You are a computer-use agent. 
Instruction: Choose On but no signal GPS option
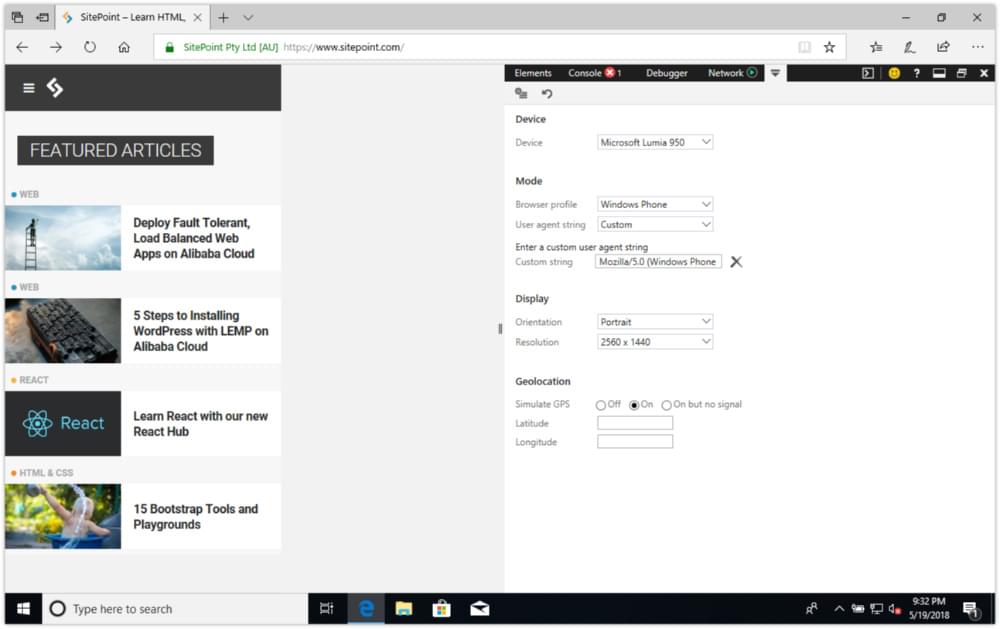pyautogui.click(x=667, y=405)
